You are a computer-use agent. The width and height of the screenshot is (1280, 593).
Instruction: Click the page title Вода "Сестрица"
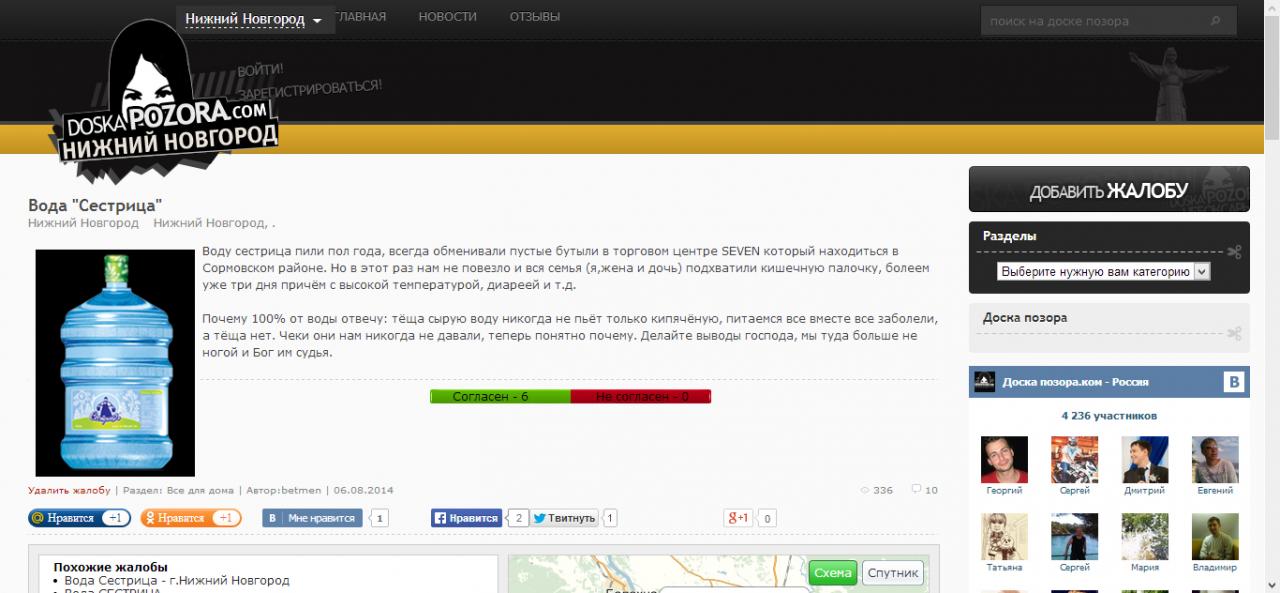coord(95,206)
